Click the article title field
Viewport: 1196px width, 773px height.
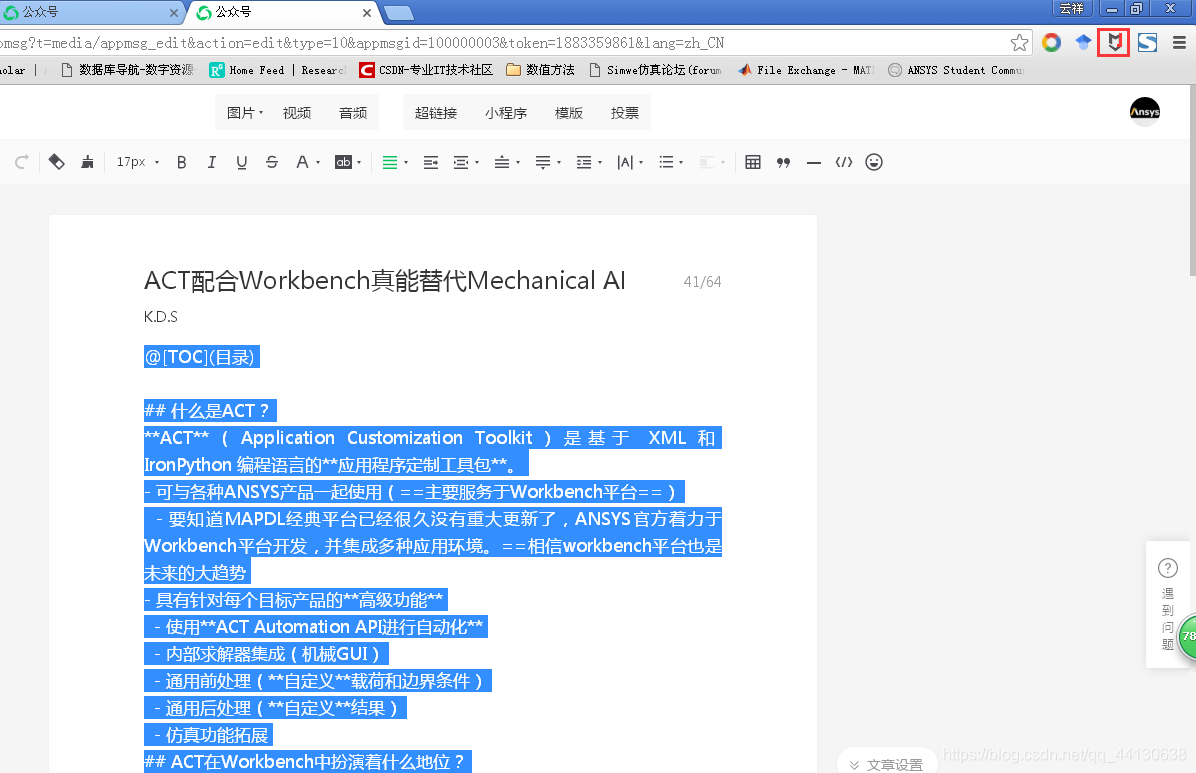click(x=384, y=281)
